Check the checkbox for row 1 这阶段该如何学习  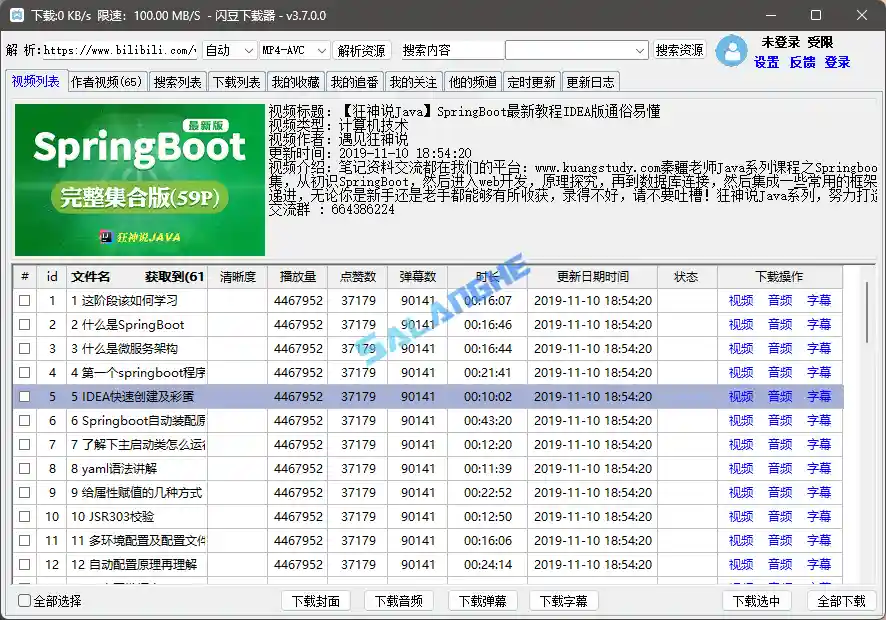tap(24, 300)
